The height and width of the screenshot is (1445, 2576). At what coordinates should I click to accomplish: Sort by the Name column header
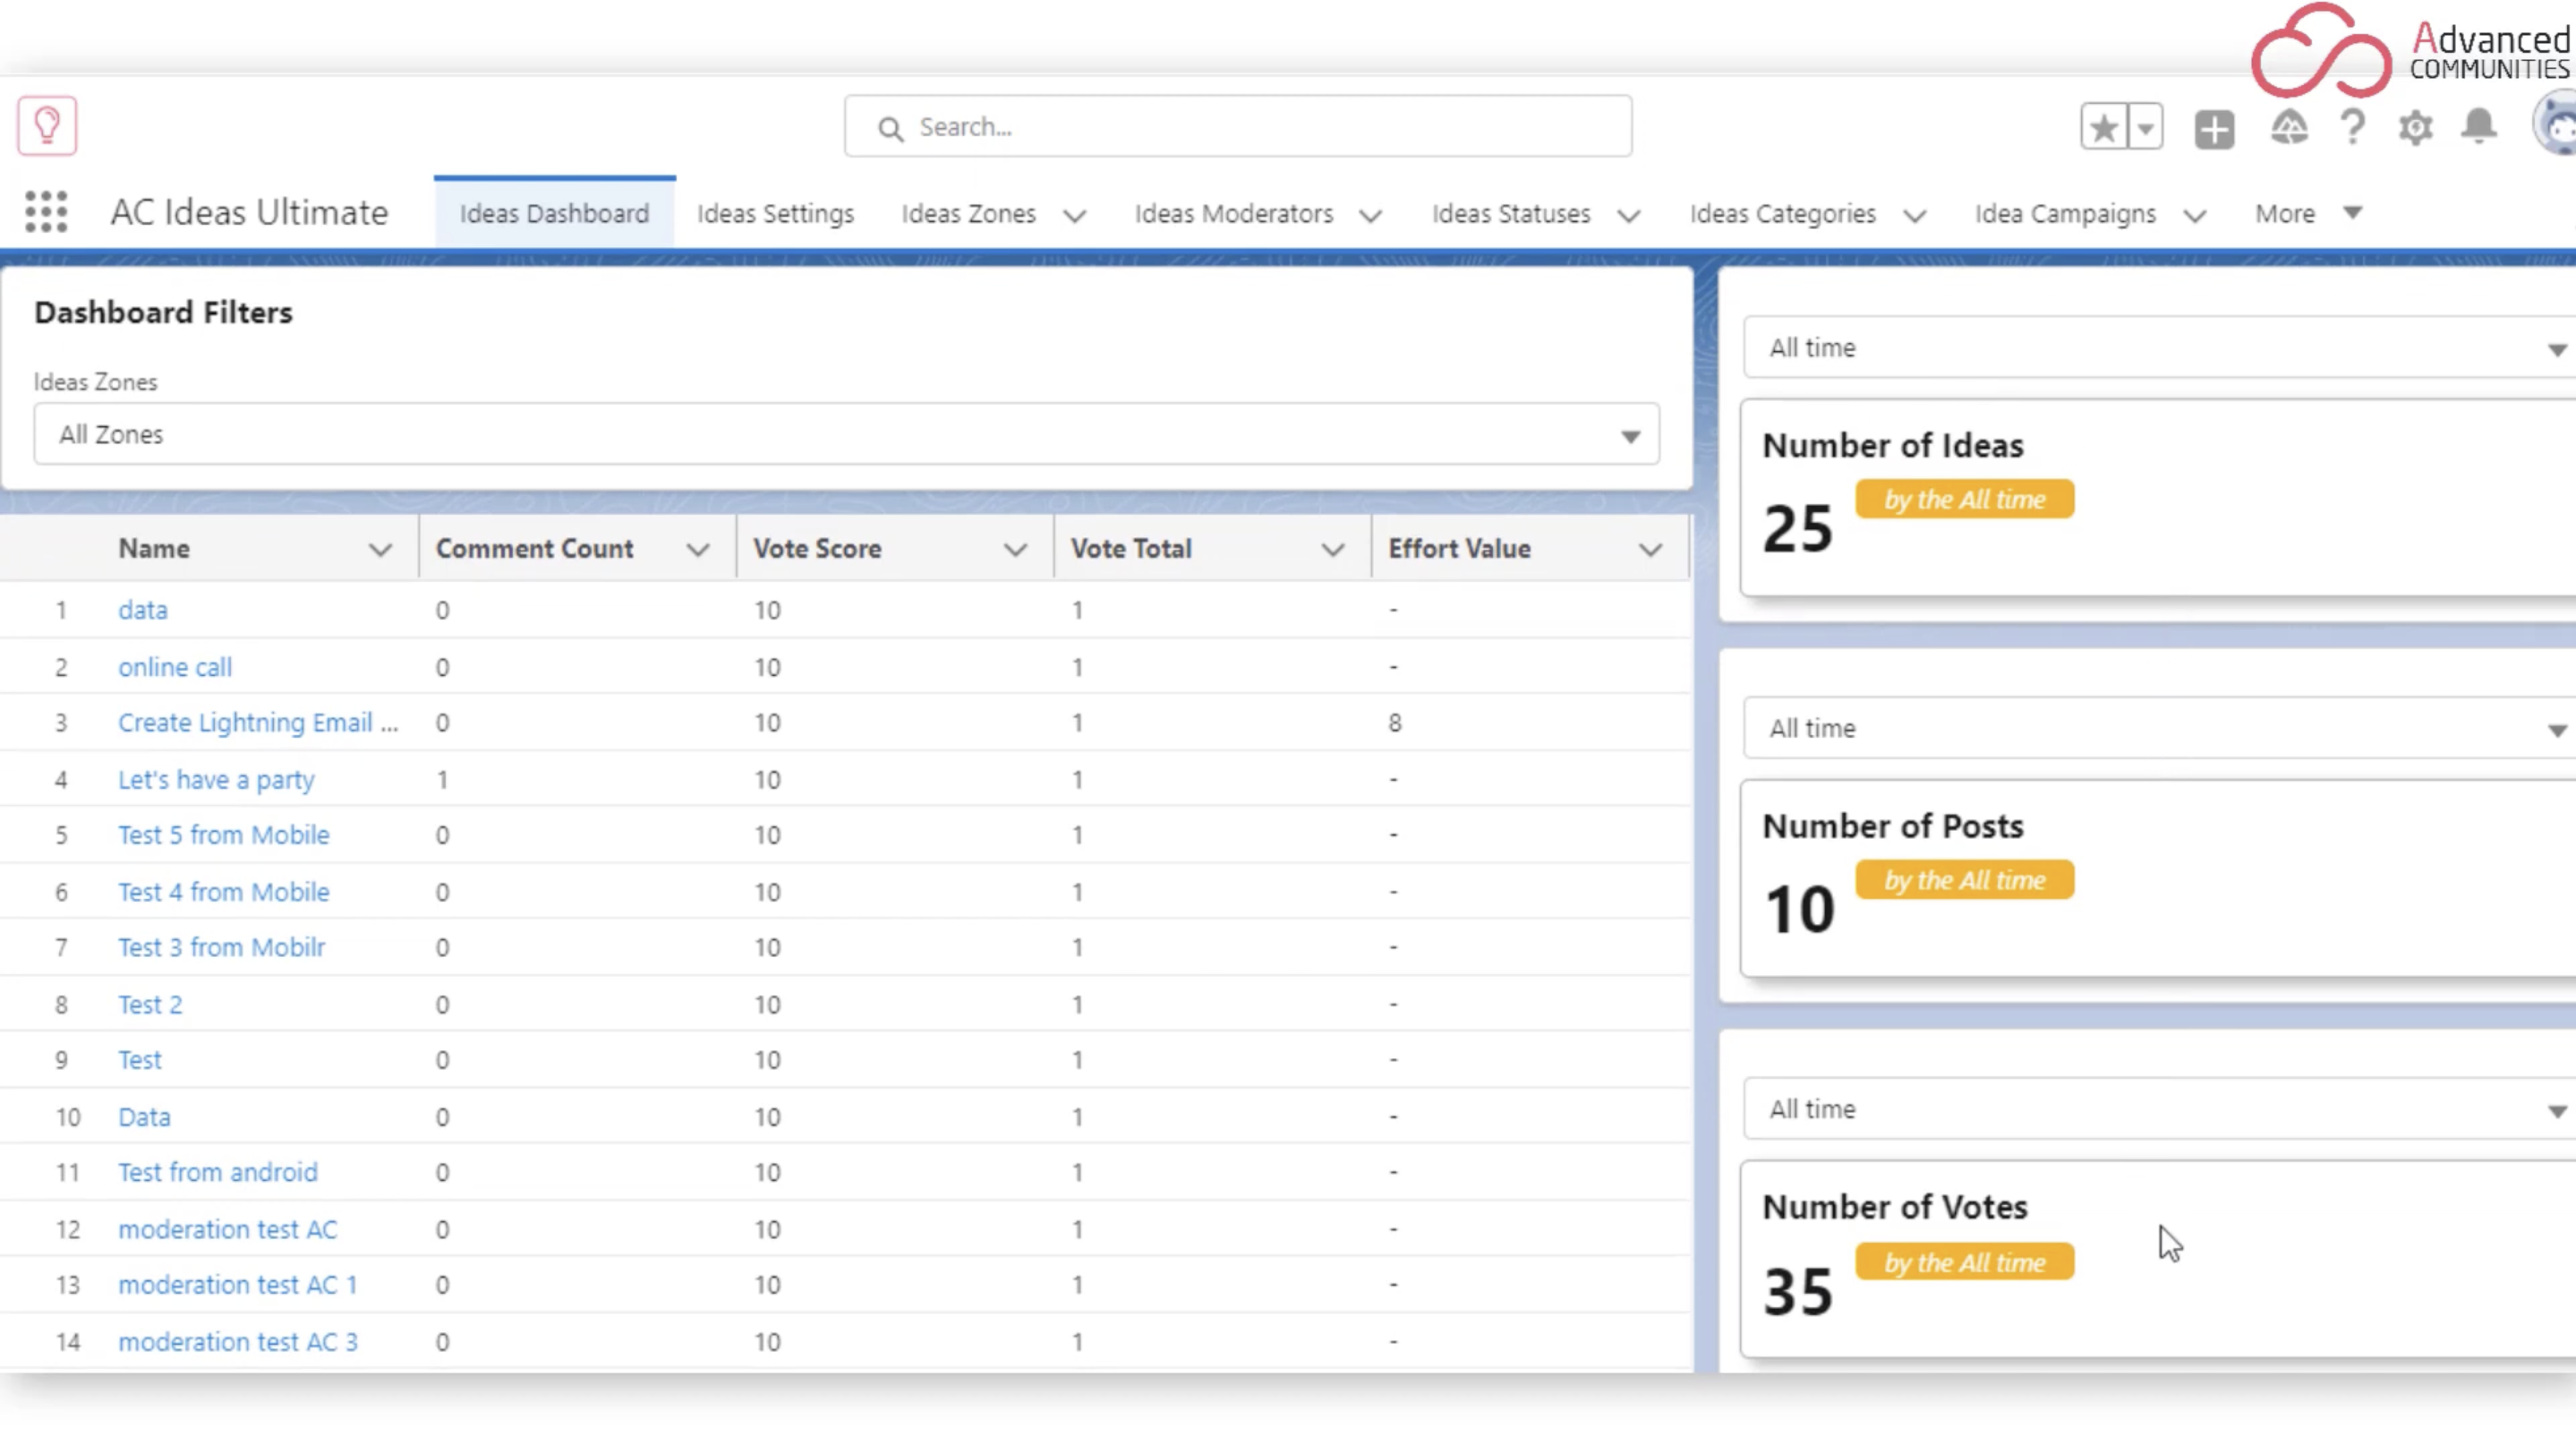coord(154,548)
